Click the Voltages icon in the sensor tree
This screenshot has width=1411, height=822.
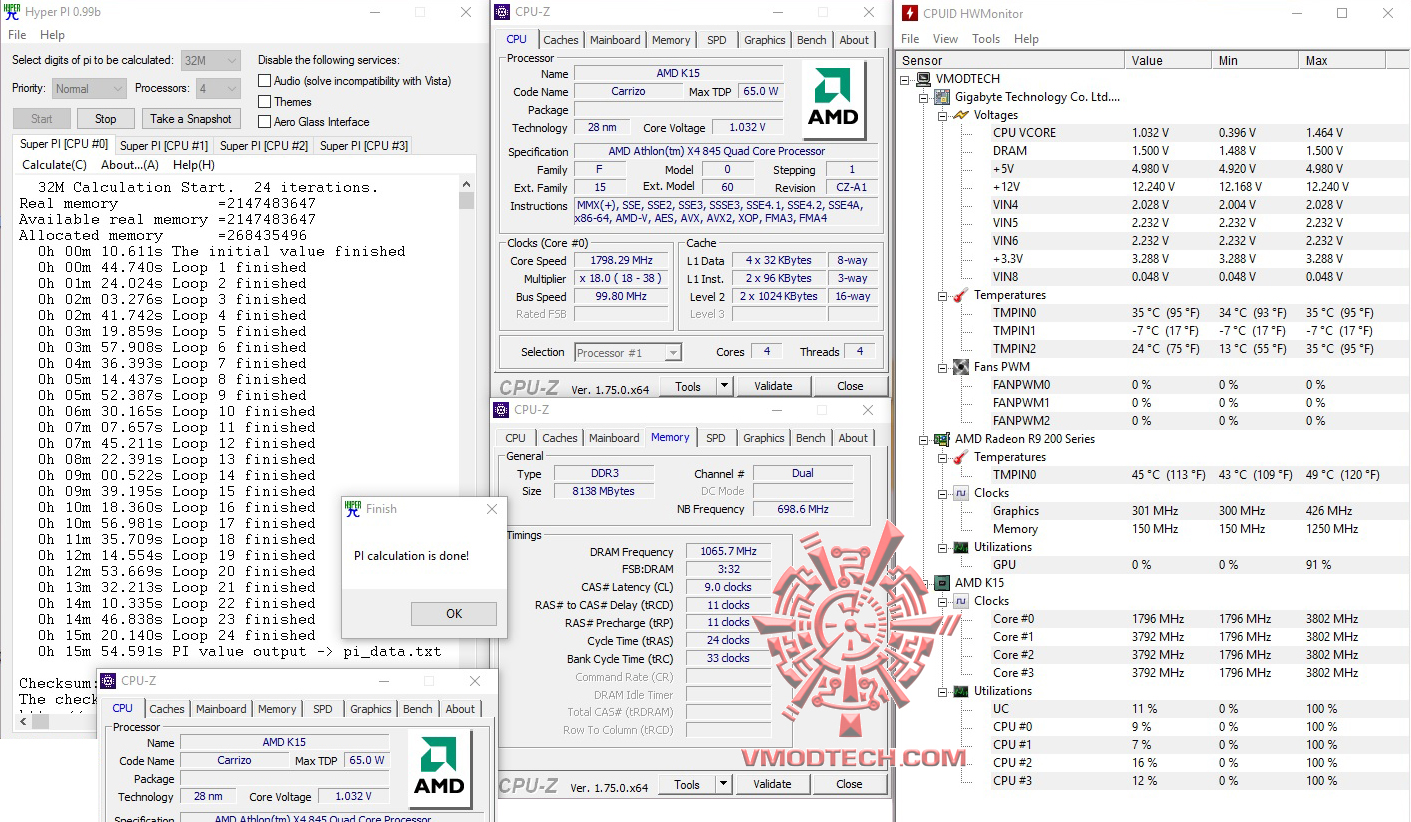pos(961,115)
